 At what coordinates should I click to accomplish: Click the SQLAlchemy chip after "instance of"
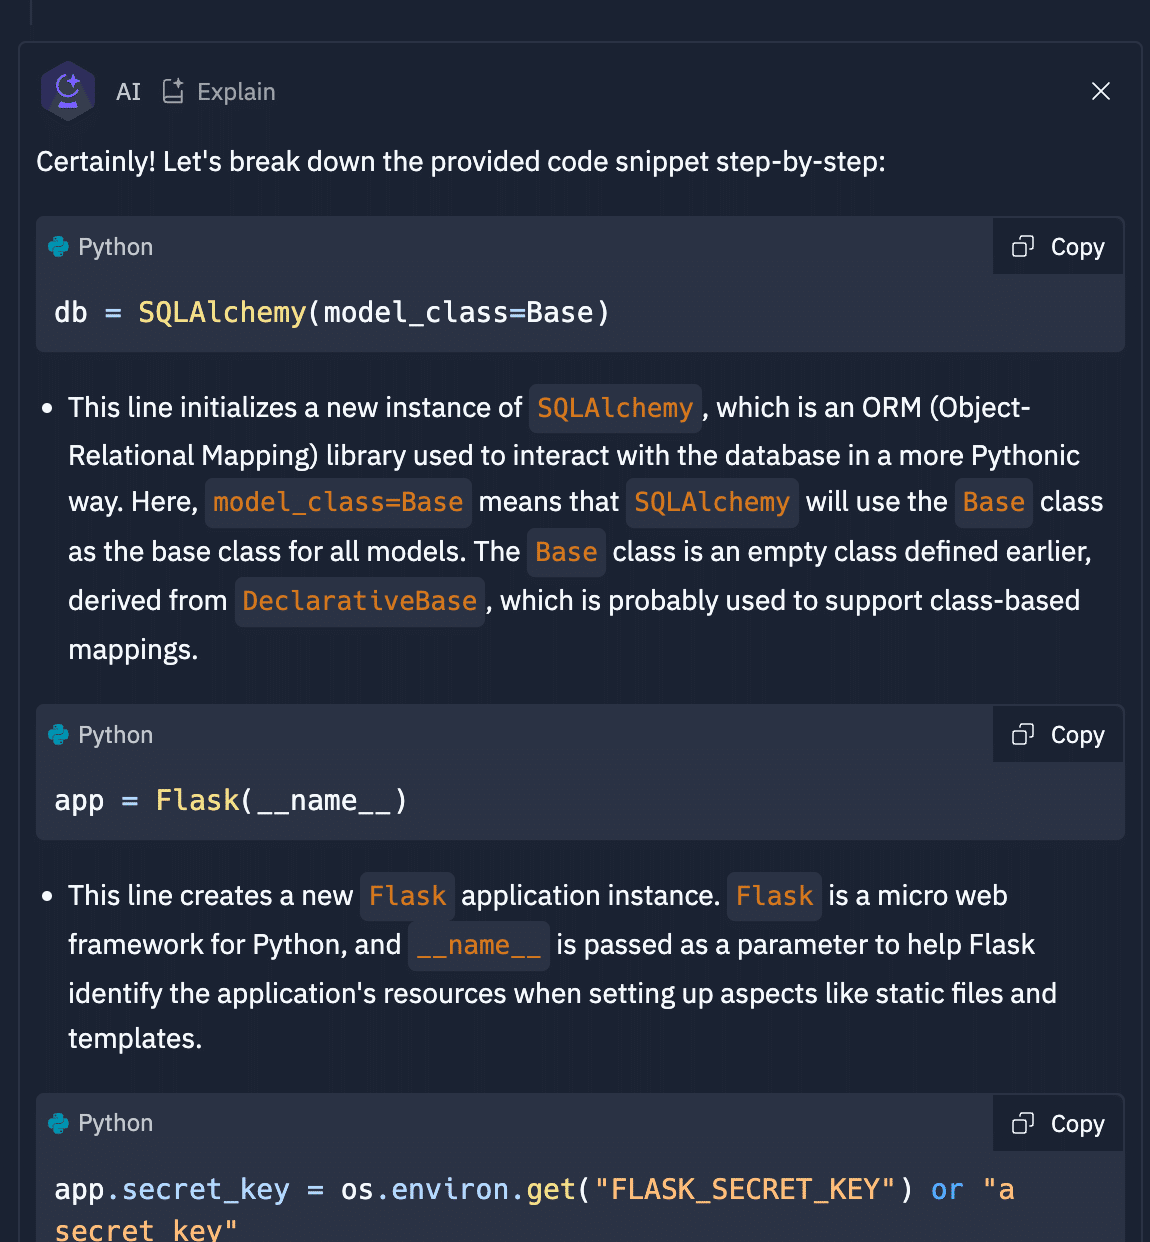point(615,408)
